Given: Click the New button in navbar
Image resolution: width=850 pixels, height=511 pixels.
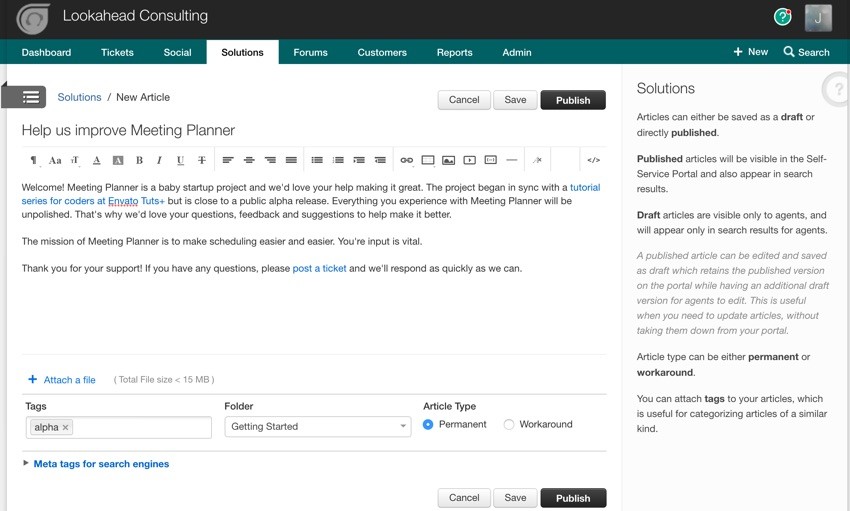Looking at the screenshot, I should click(750, 52).
